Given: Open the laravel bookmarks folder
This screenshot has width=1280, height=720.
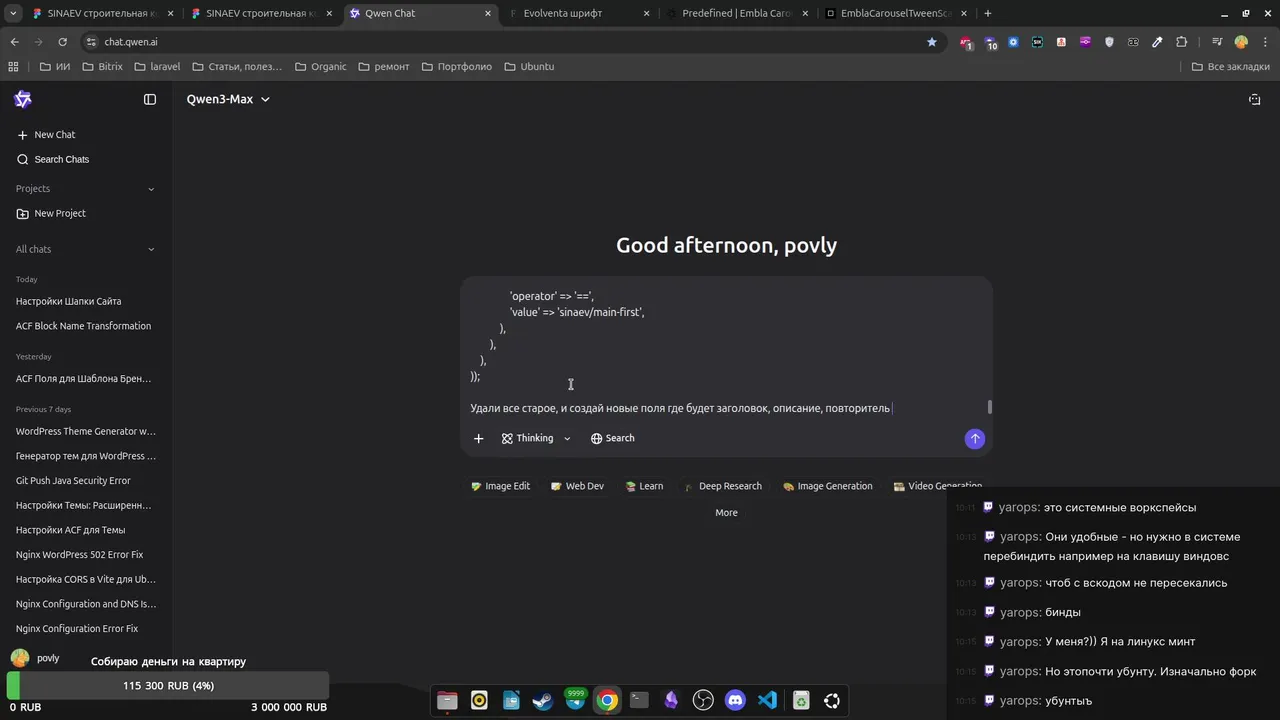Looking at the screenshot, I should pos(157,67).
